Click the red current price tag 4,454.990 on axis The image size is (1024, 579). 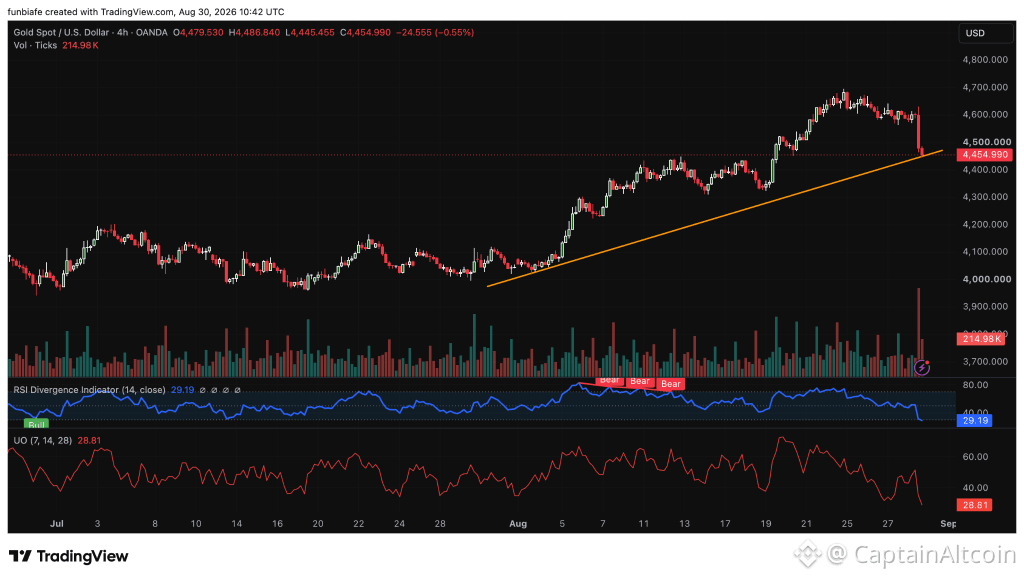pyautogui.click(x=985, y=155)
